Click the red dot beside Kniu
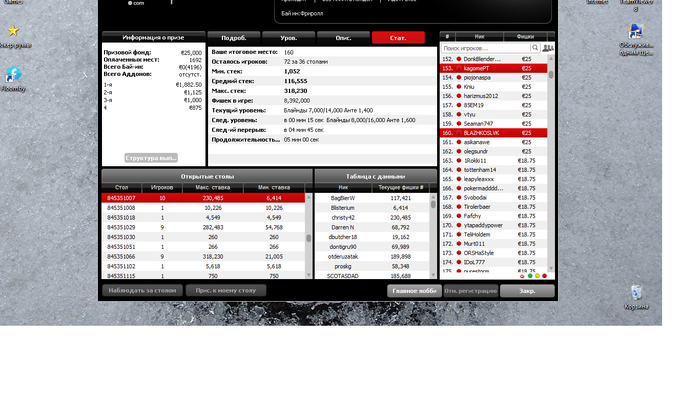This screenshot has width=700, height=394. (458, 87)
